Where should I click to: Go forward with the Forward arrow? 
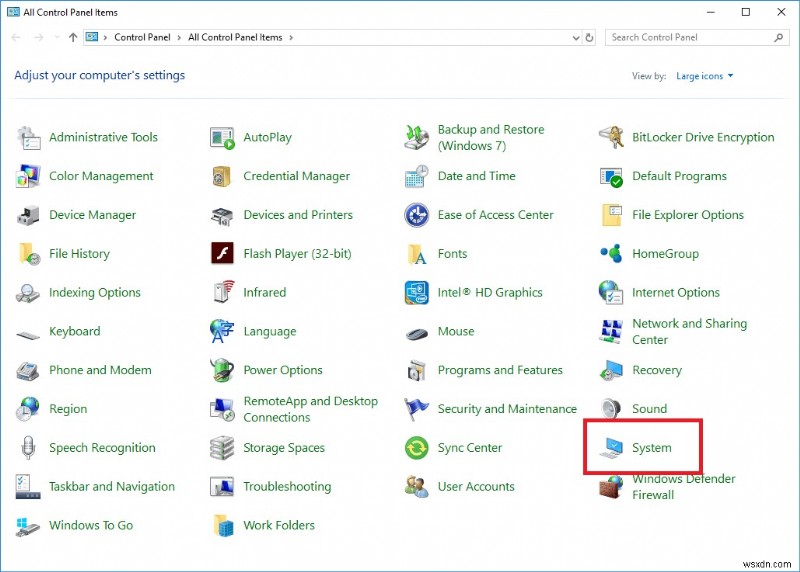tap(39, 37)
